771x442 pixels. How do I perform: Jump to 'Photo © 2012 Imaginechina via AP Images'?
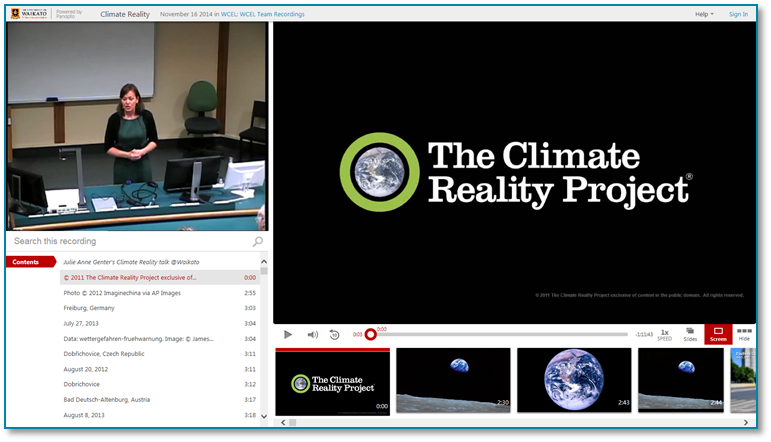(160, 293)
